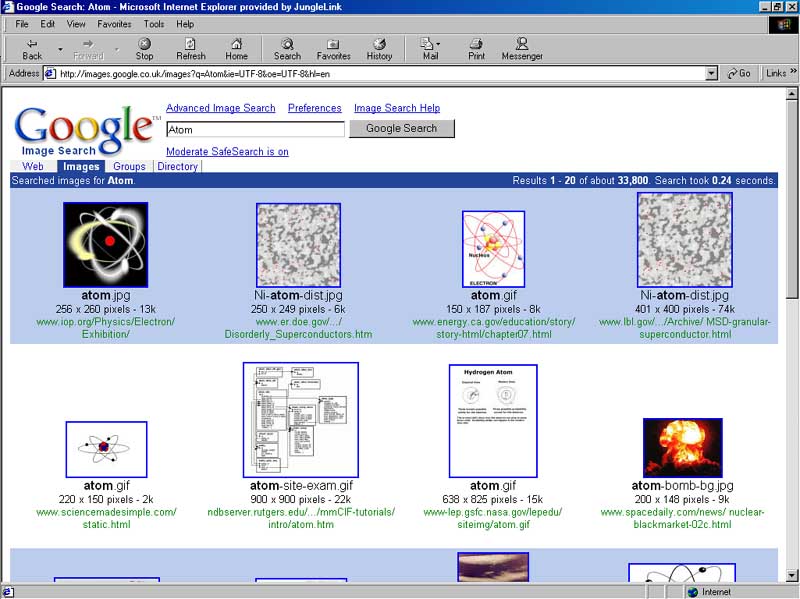The image size is (800, 599).
Task: Open the atom-bomb-bg.jpg explosion thumbnail
Action: pos(683,448)
